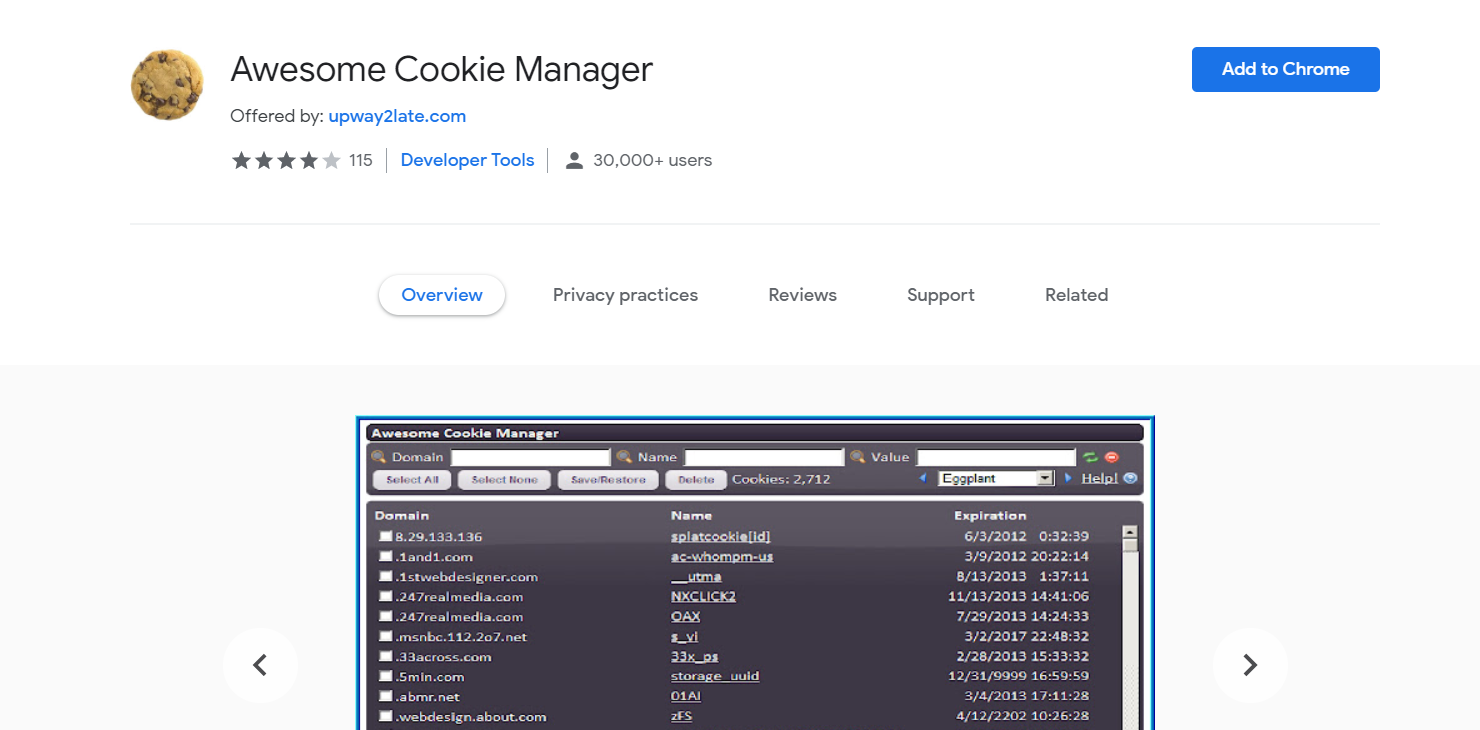
Task: Click the Delete button in cookie manager
Action: click(x=696, y=480)
